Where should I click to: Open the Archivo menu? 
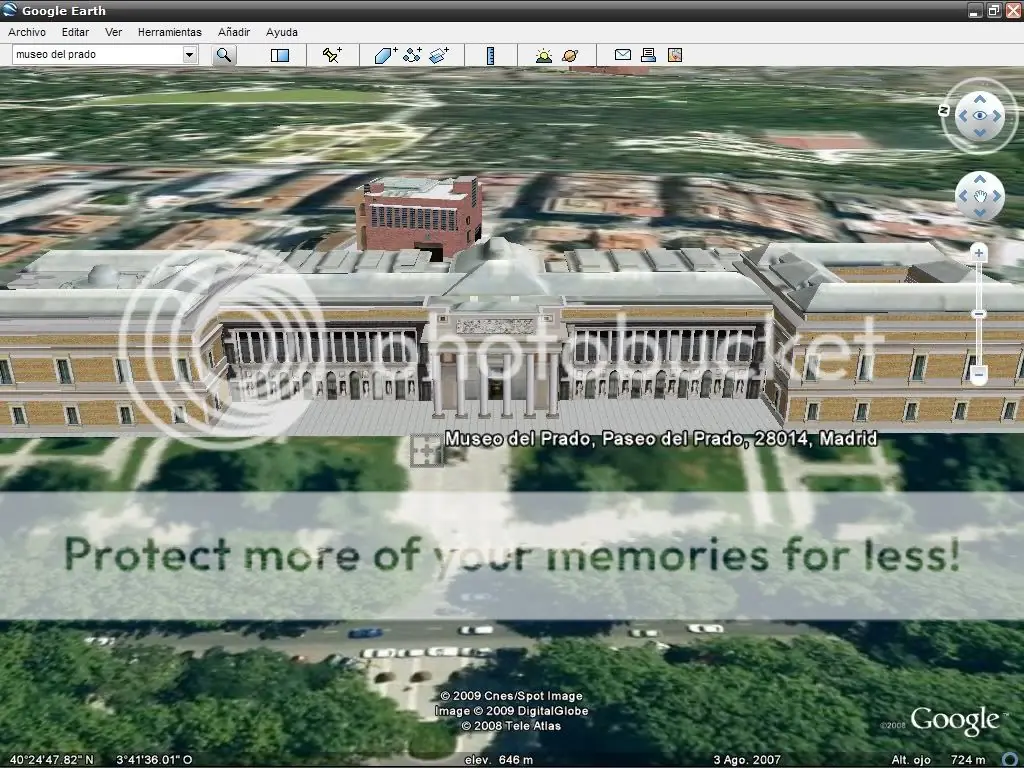[x=27, y=32]
